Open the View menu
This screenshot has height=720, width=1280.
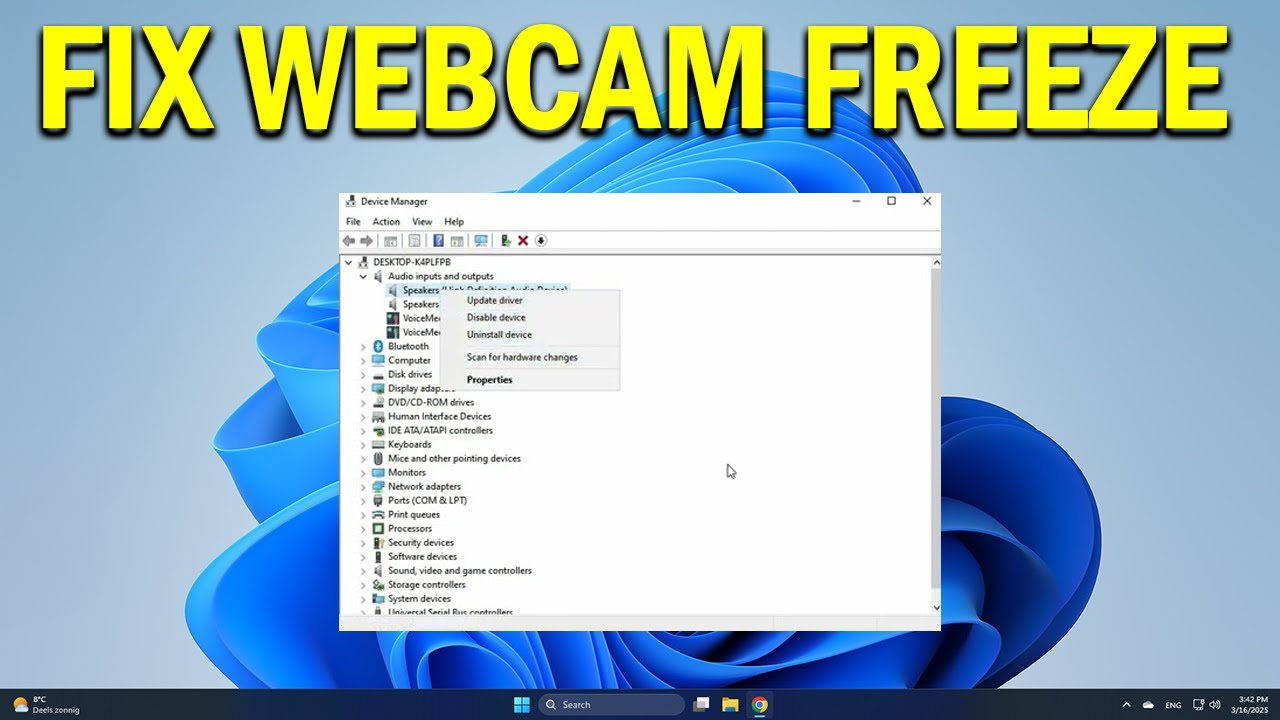[x=422, y=222]
